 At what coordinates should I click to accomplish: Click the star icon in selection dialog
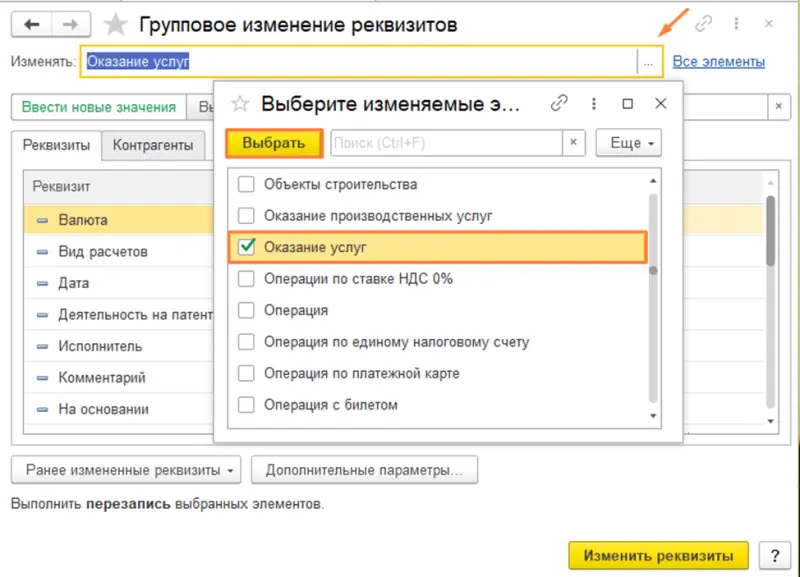[240, 103]
